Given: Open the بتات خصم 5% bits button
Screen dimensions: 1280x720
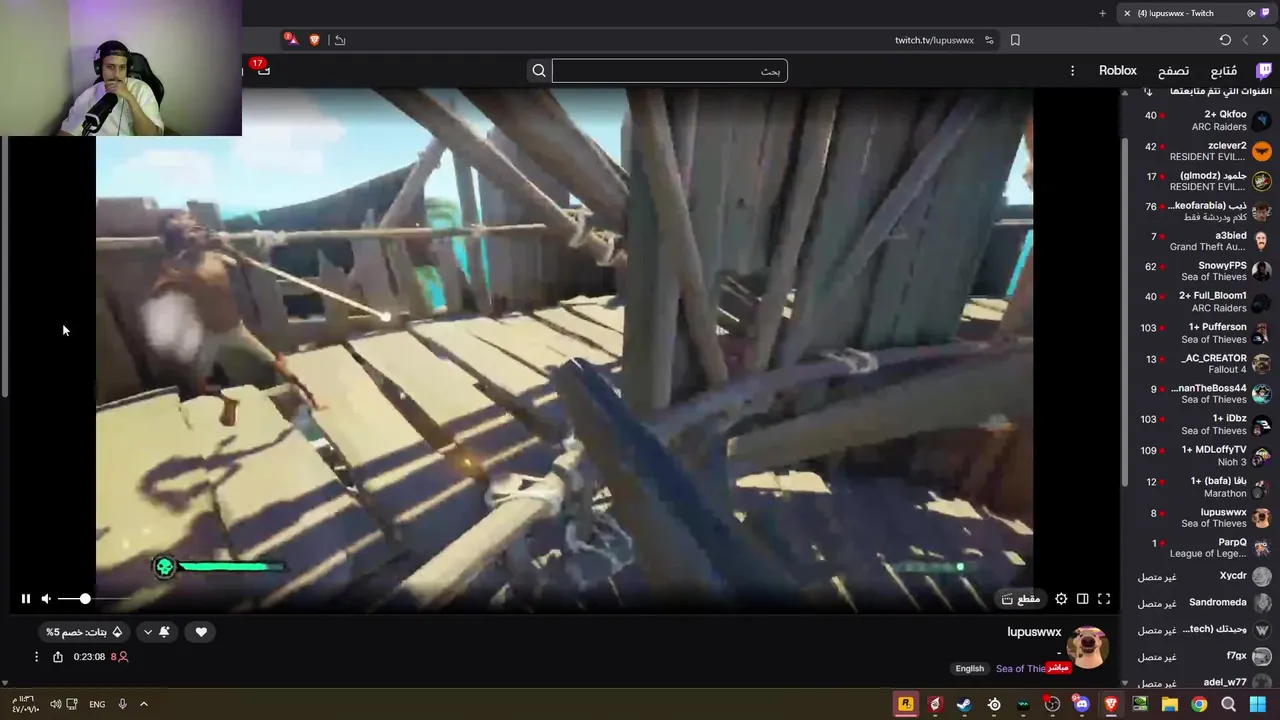Looking at the screenshot, I should point(84,632).
